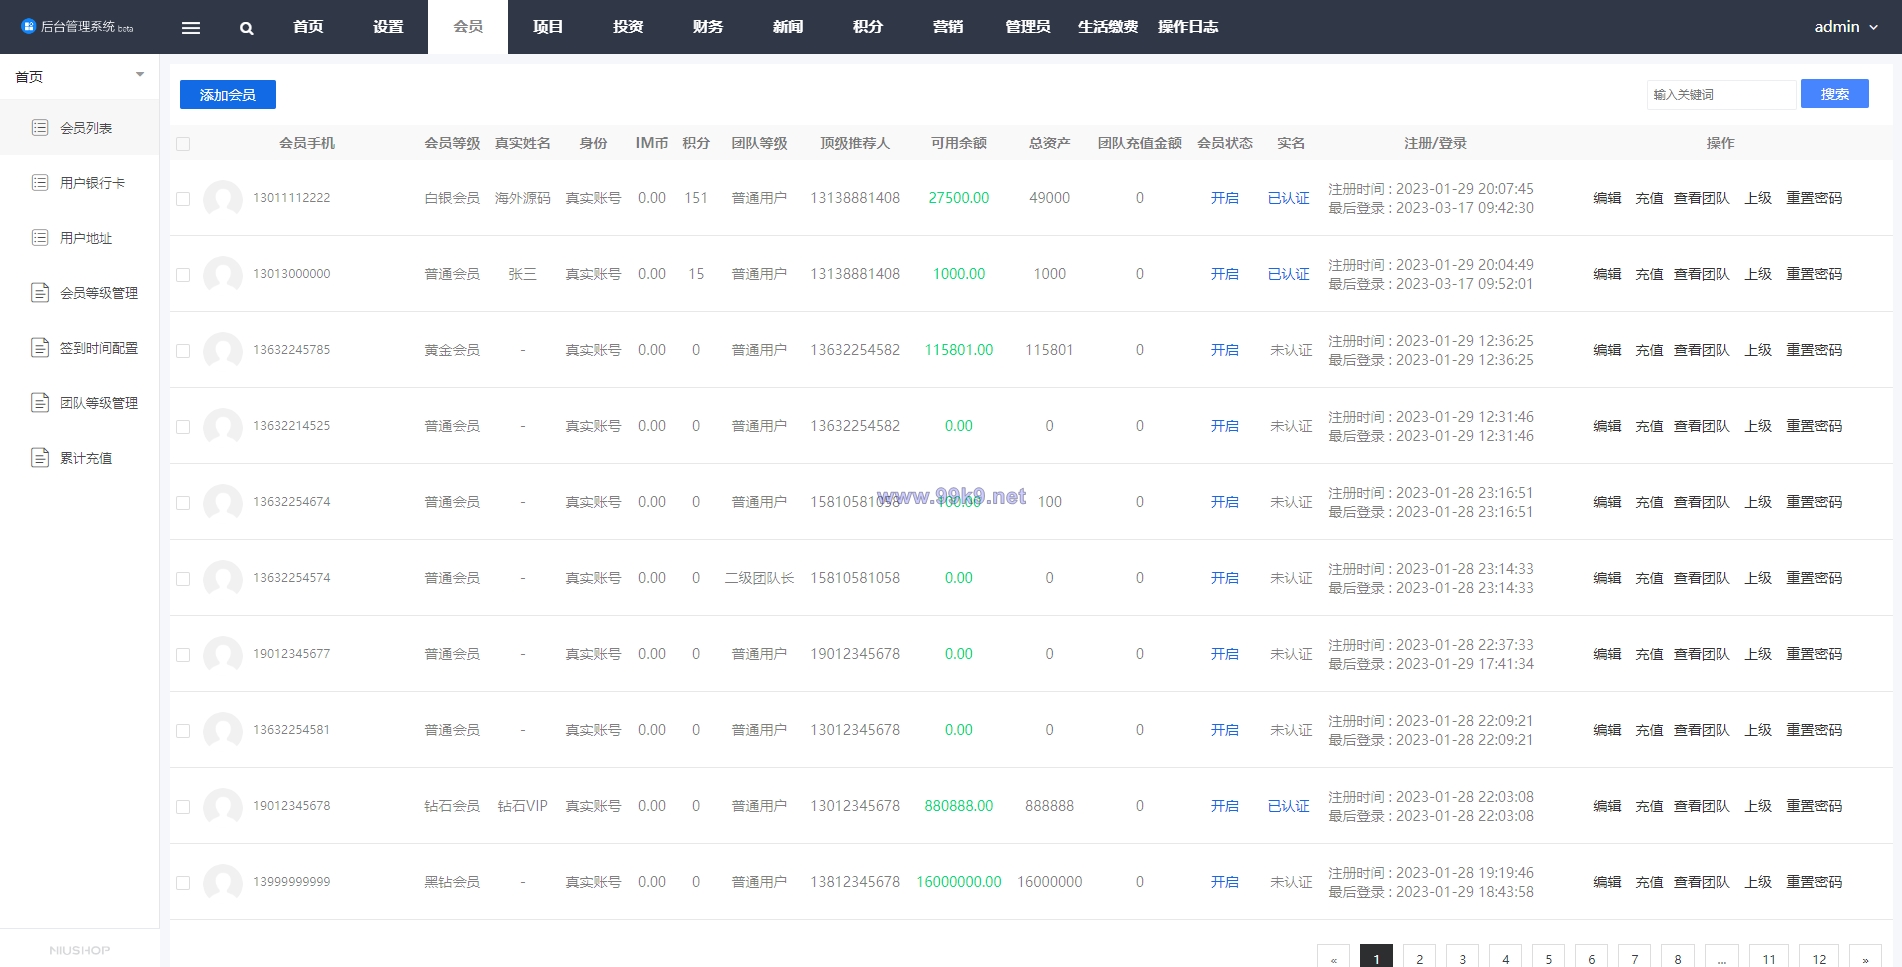Toggle the hamburger sidebar menu icon
The height and width of the screenshot is (967, 1902).
pyautogui.click(x=191, y=28)
